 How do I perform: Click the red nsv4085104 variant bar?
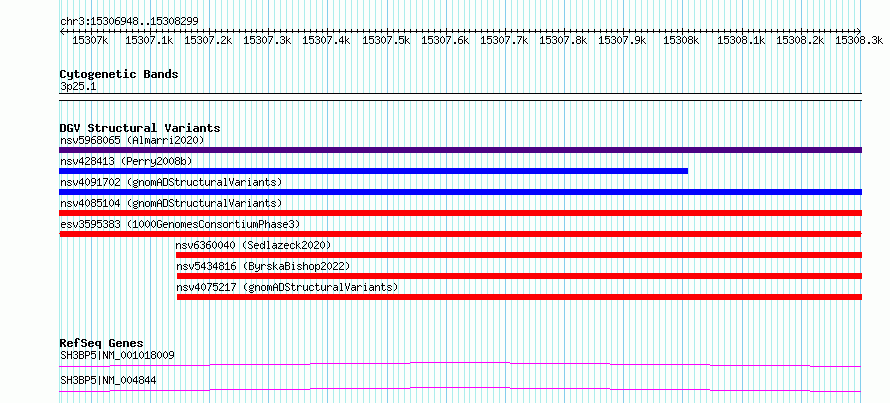tap(460, 213)
